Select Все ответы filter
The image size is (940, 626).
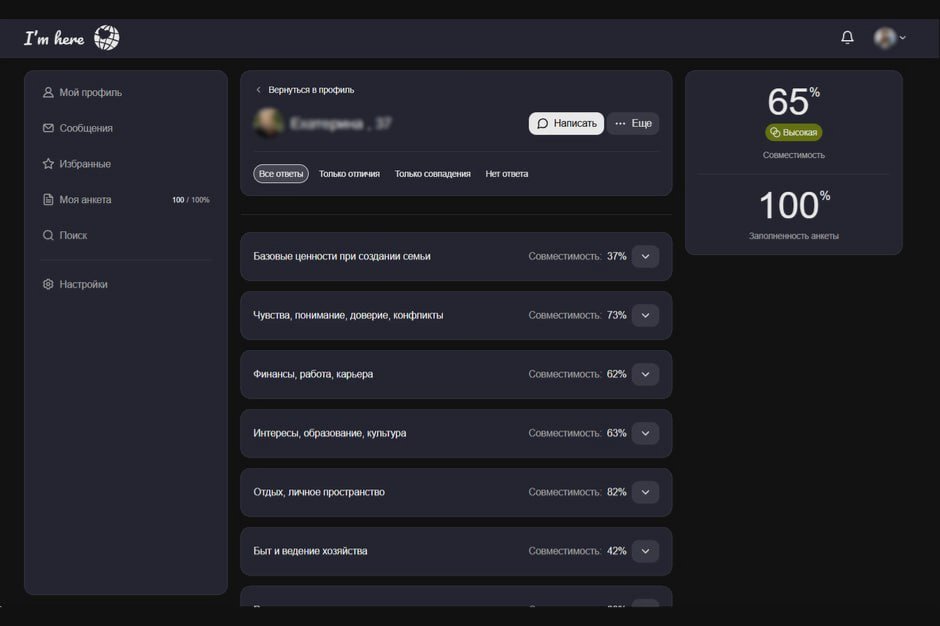(281, 174)
